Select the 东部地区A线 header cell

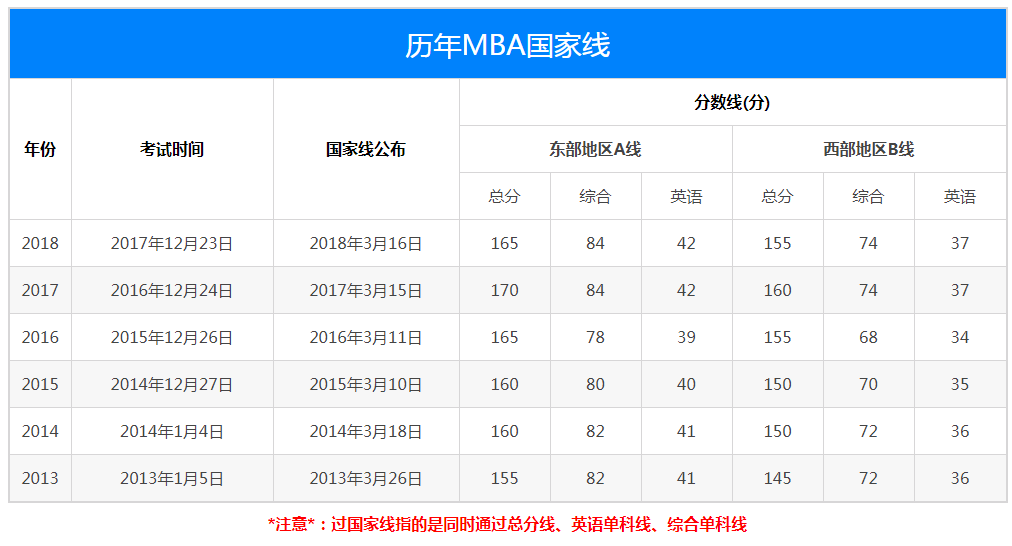coord(595,149)
